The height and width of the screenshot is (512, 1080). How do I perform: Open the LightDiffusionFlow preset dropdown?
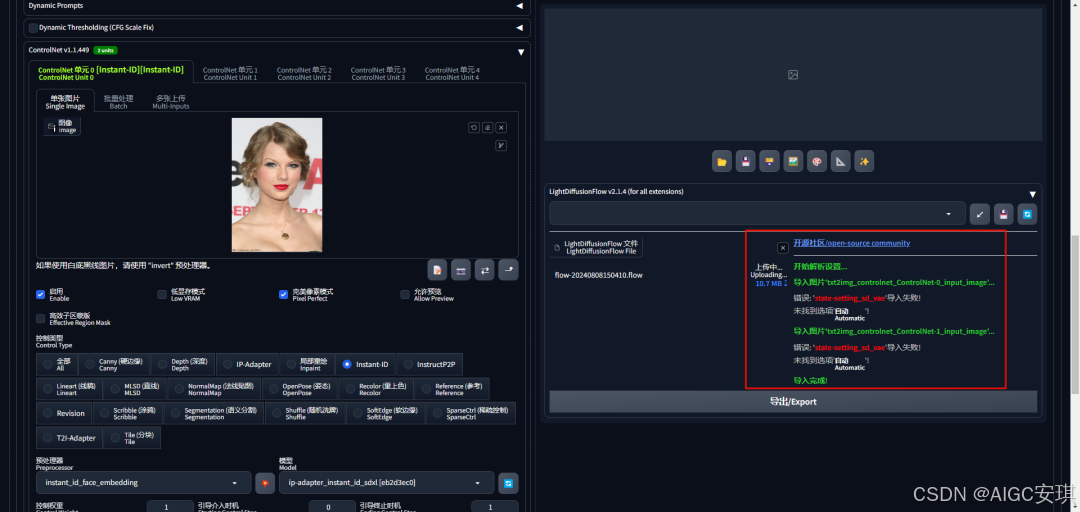pos(757,214)
